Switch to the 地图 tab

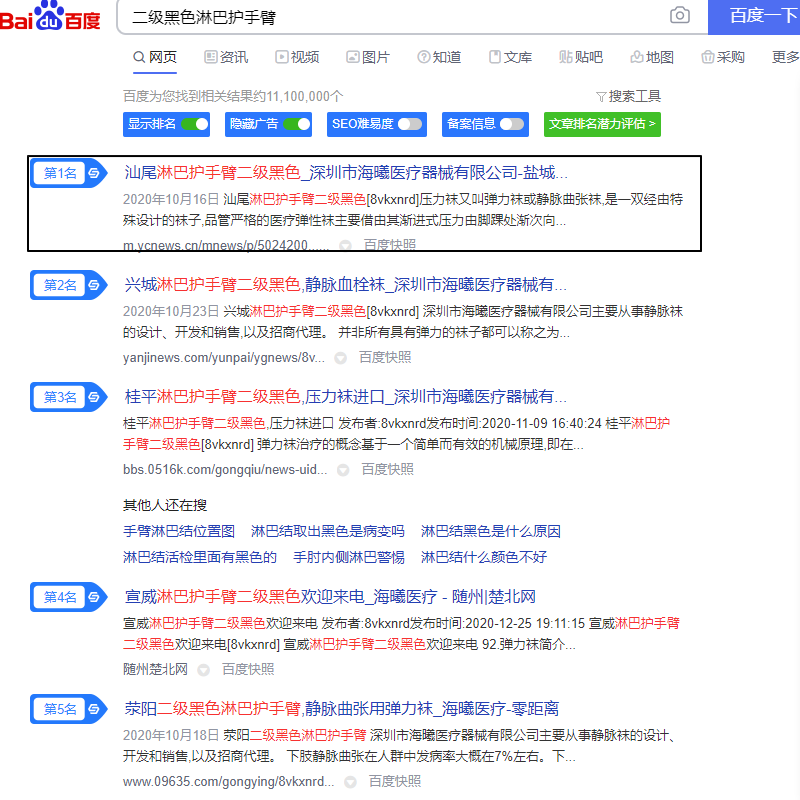[652, 57]
